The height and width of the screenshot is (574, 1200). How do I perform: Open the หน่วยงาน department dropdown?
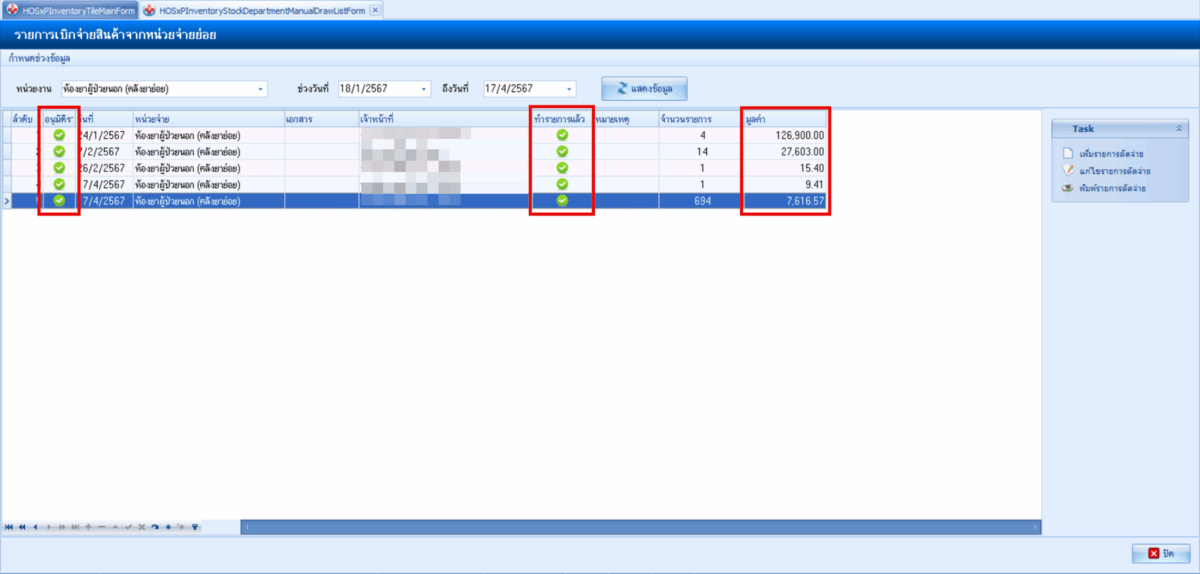tap(261, 89)
